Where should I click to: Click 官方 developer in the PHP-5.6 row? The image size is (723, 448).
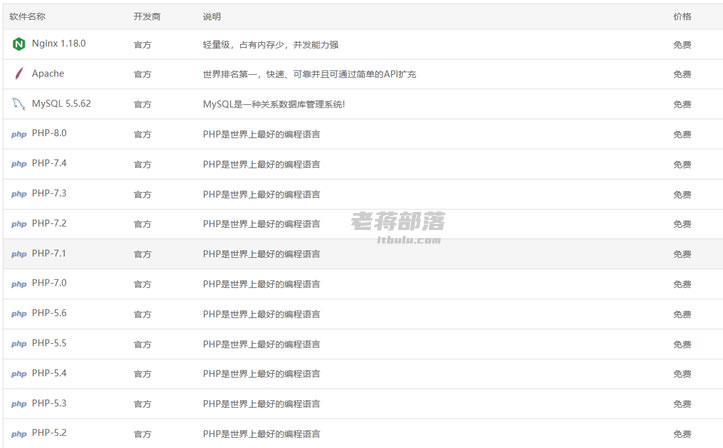pyautogui.click(x=142, y=314)
